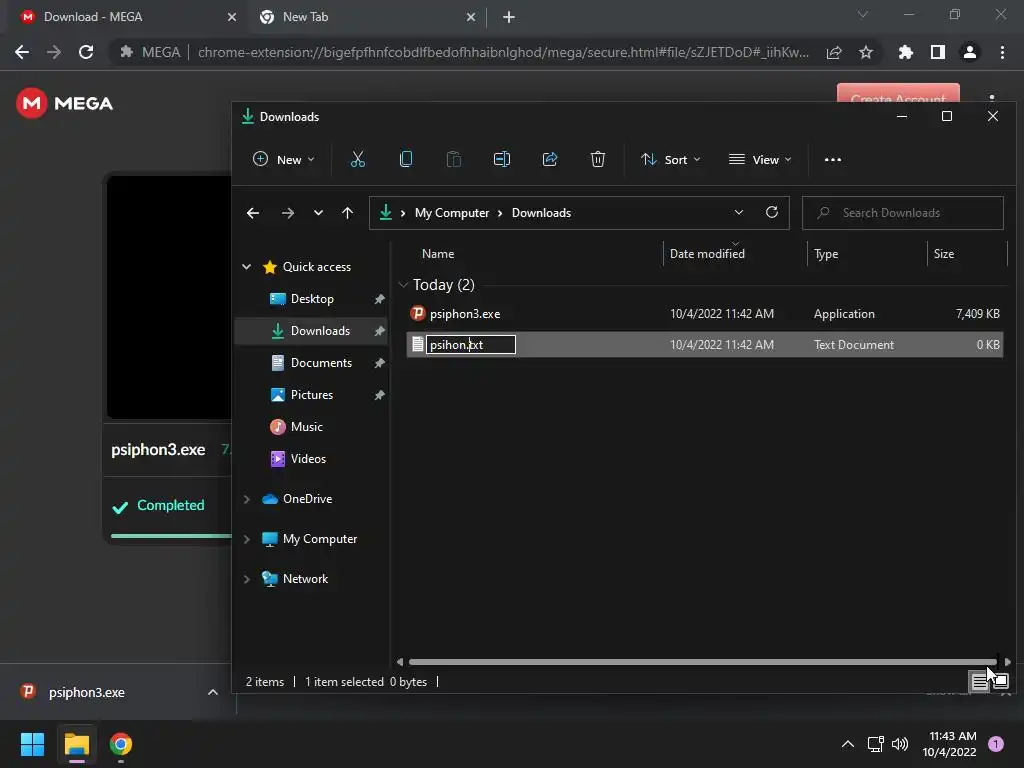Click Create Account button on MEGA

(x=898, y=93)
